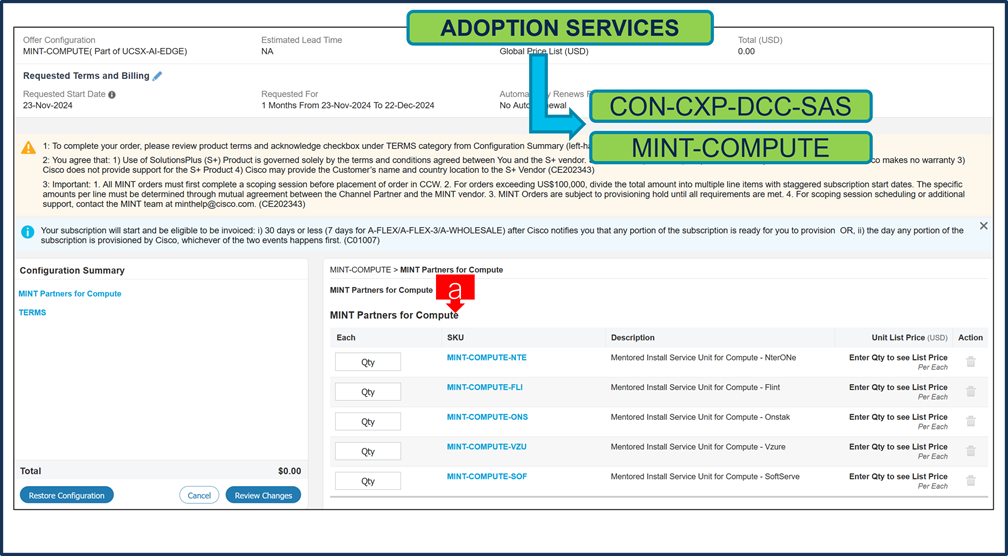This screenshot has height=556, width=1008.
Task: Click the Requested Start Date value 23-Nov-2024
Action: click(x=48, y=105)
